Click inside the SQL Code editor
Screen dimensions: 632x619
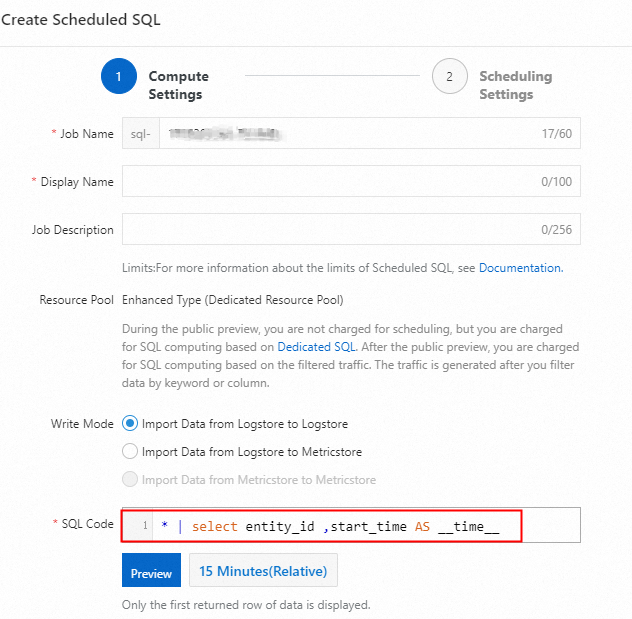coord(351,526)
